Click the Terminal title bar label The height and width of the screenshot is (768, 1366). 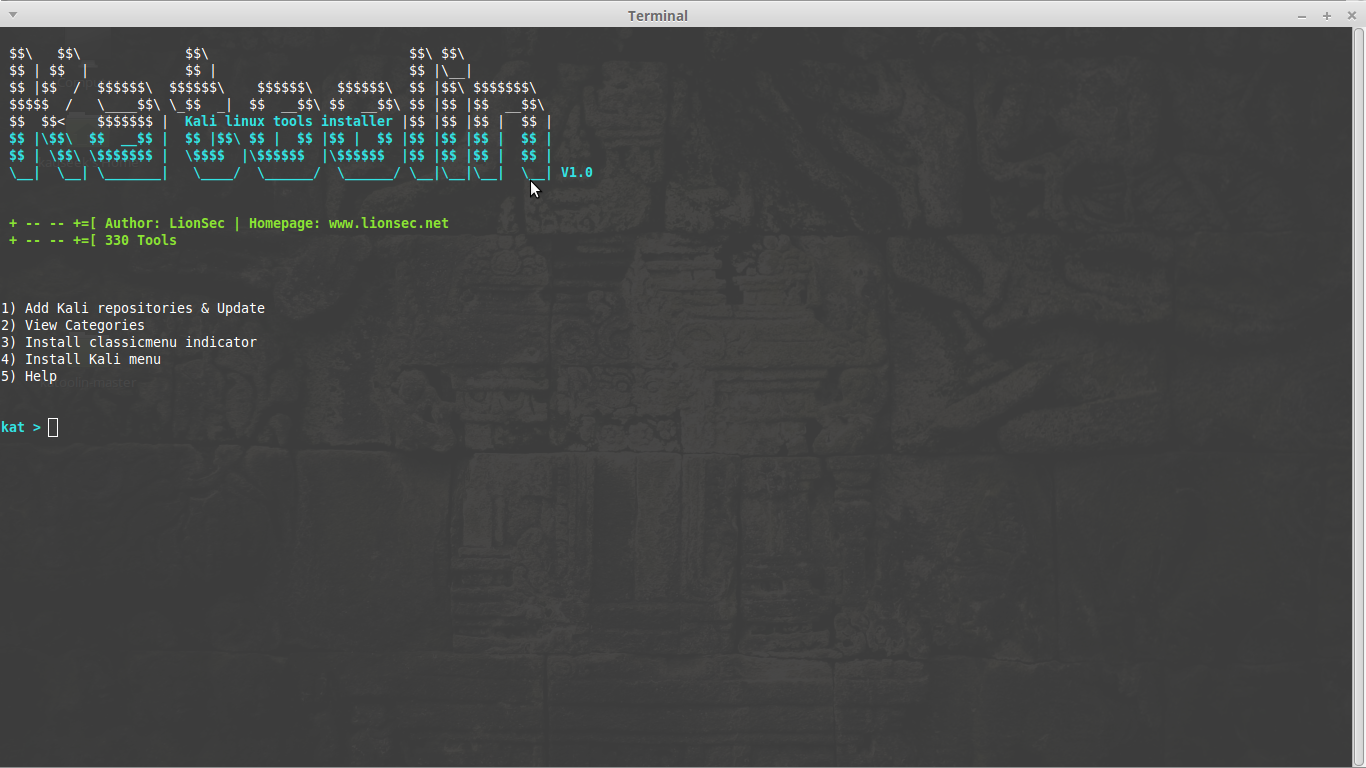(657, 15)
